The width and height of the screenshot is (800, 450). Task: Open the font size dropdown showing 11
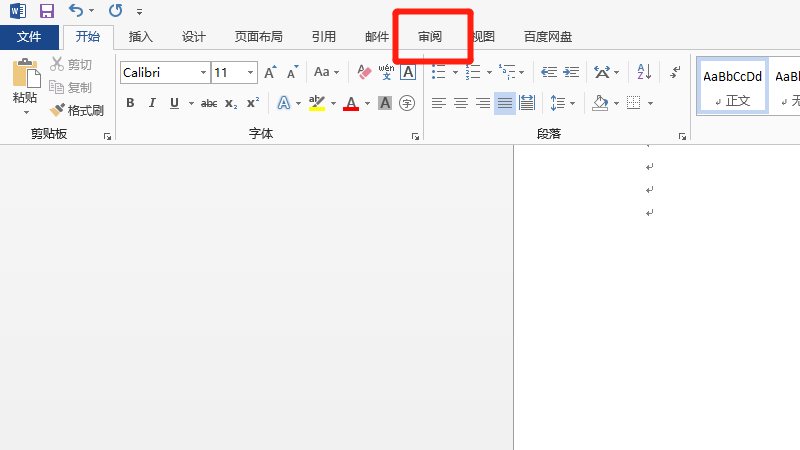(x=250, y=72)
